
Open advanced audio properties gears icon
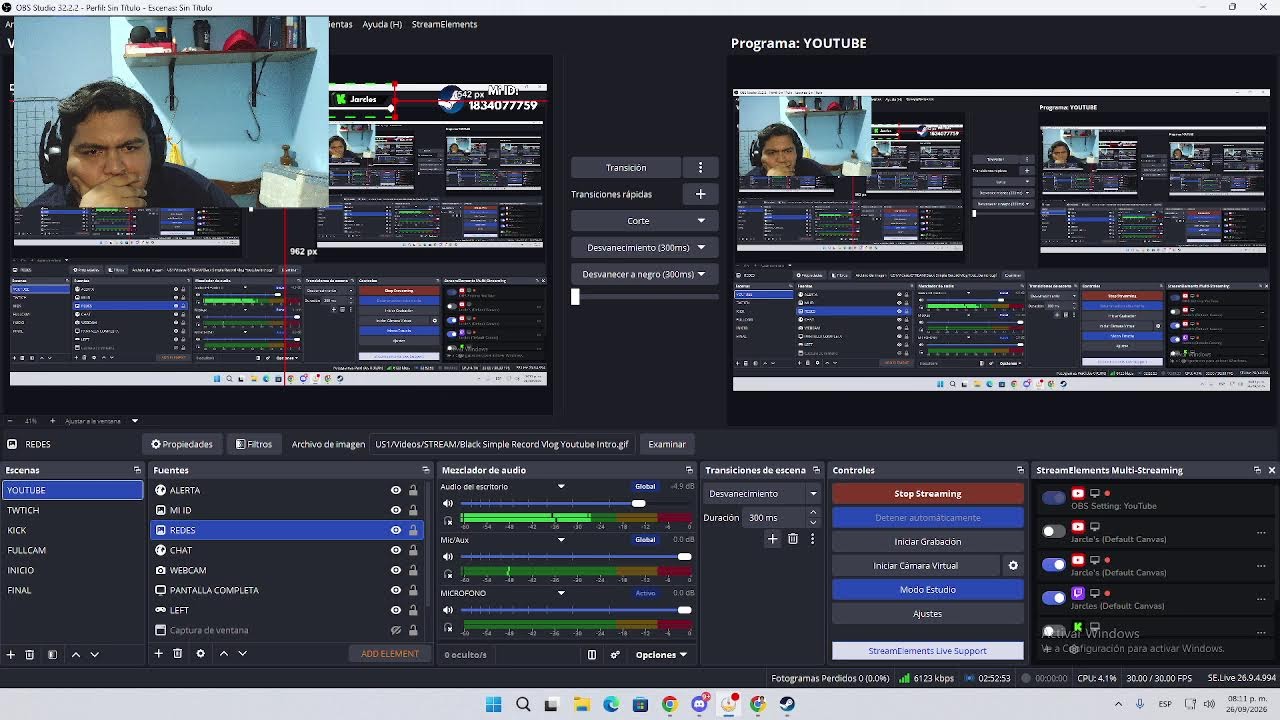click(x=615, y=655)
